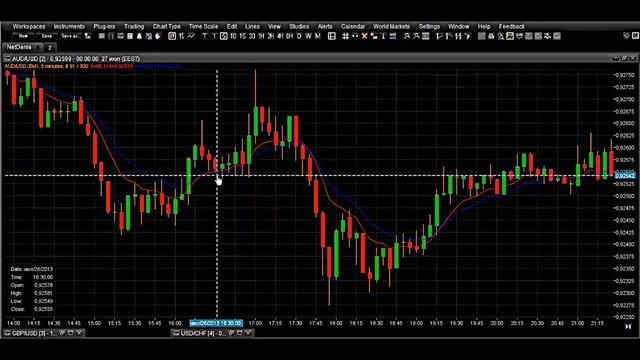Toggle the highlighted 5 minute time scale
Image resolution: width=640 pixels, height=360 pixels.
pos(224,36)
